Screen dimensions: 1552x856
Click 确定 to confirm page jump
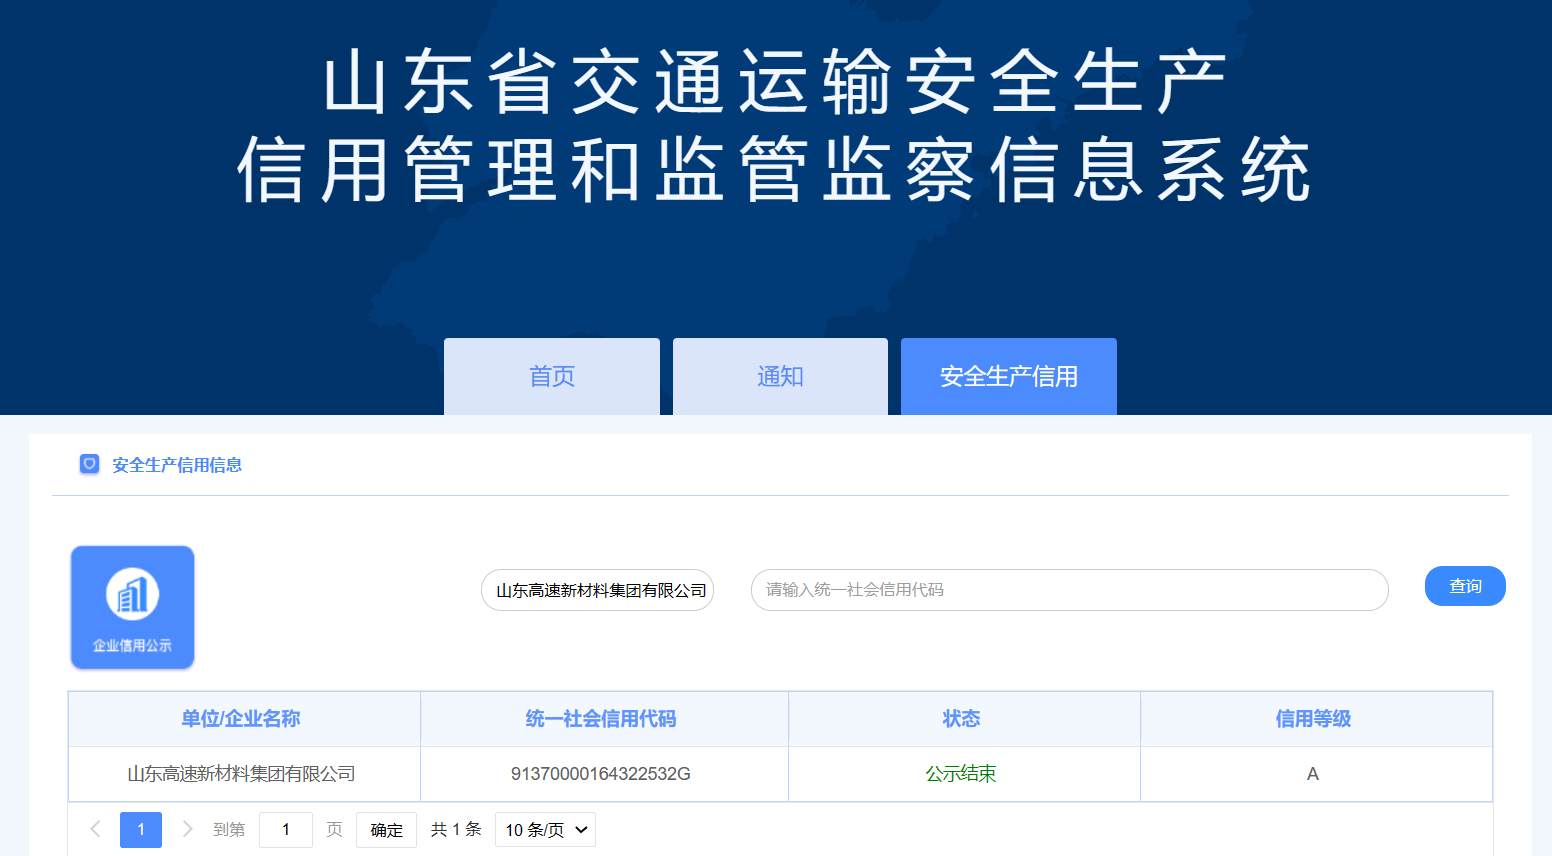386,830
